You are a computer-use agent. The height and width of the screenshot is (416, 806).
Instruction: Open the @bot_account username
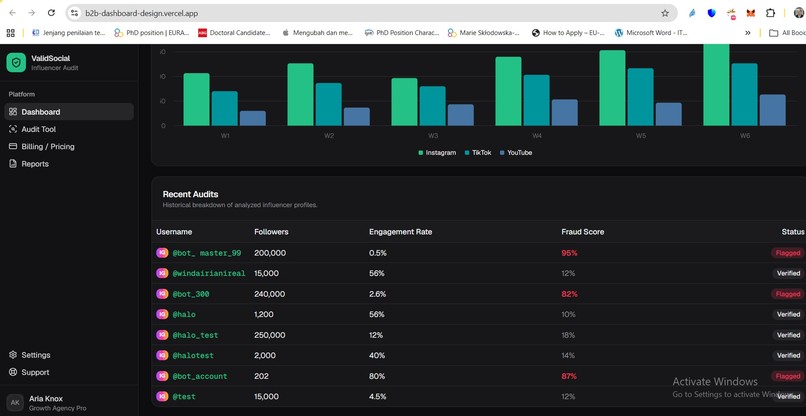pos(199,376)
